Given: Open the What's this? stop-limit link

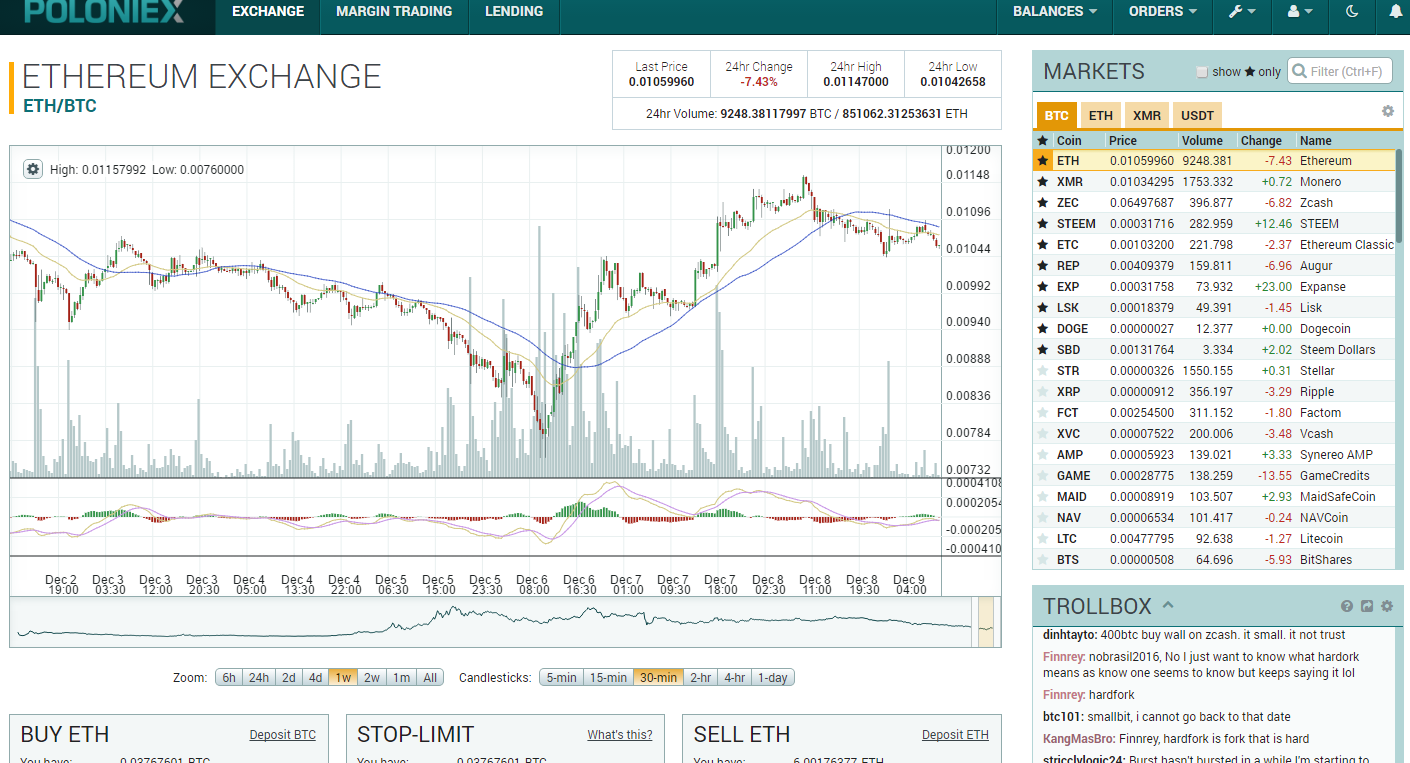Looking at the screenshot, I should tap(620, 735).
